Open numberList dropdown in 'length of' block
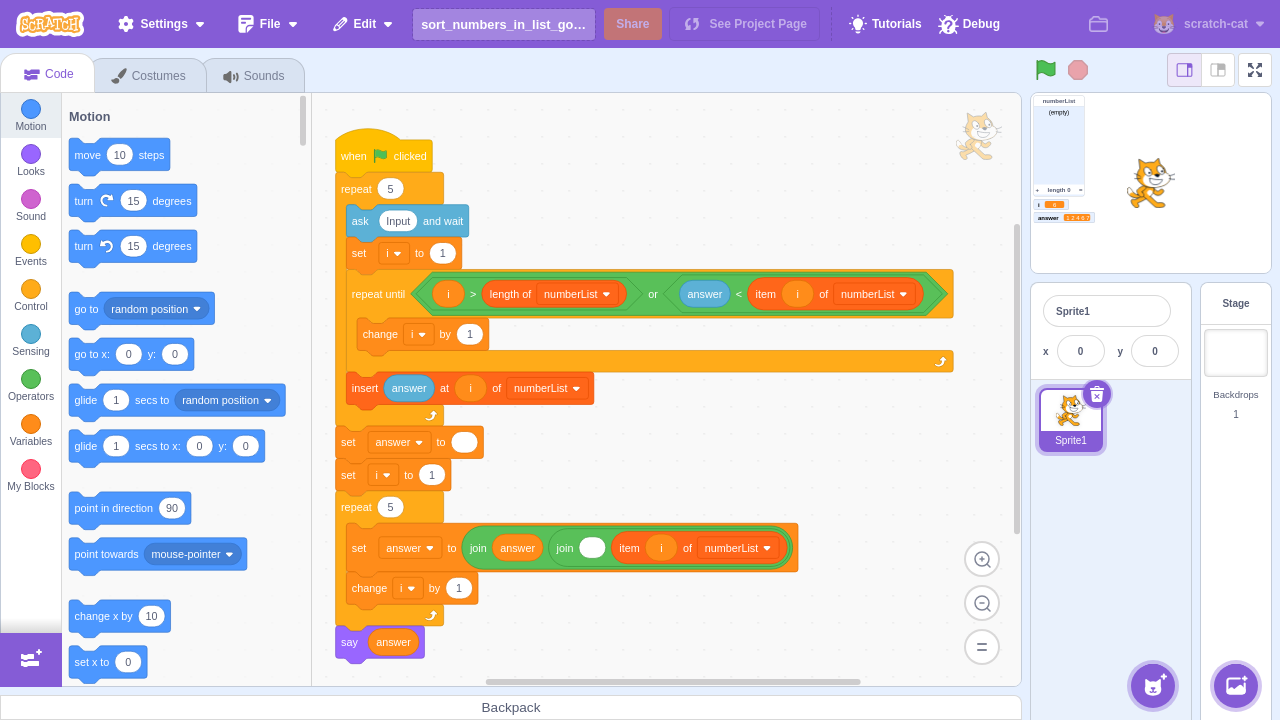 (578, 294)
